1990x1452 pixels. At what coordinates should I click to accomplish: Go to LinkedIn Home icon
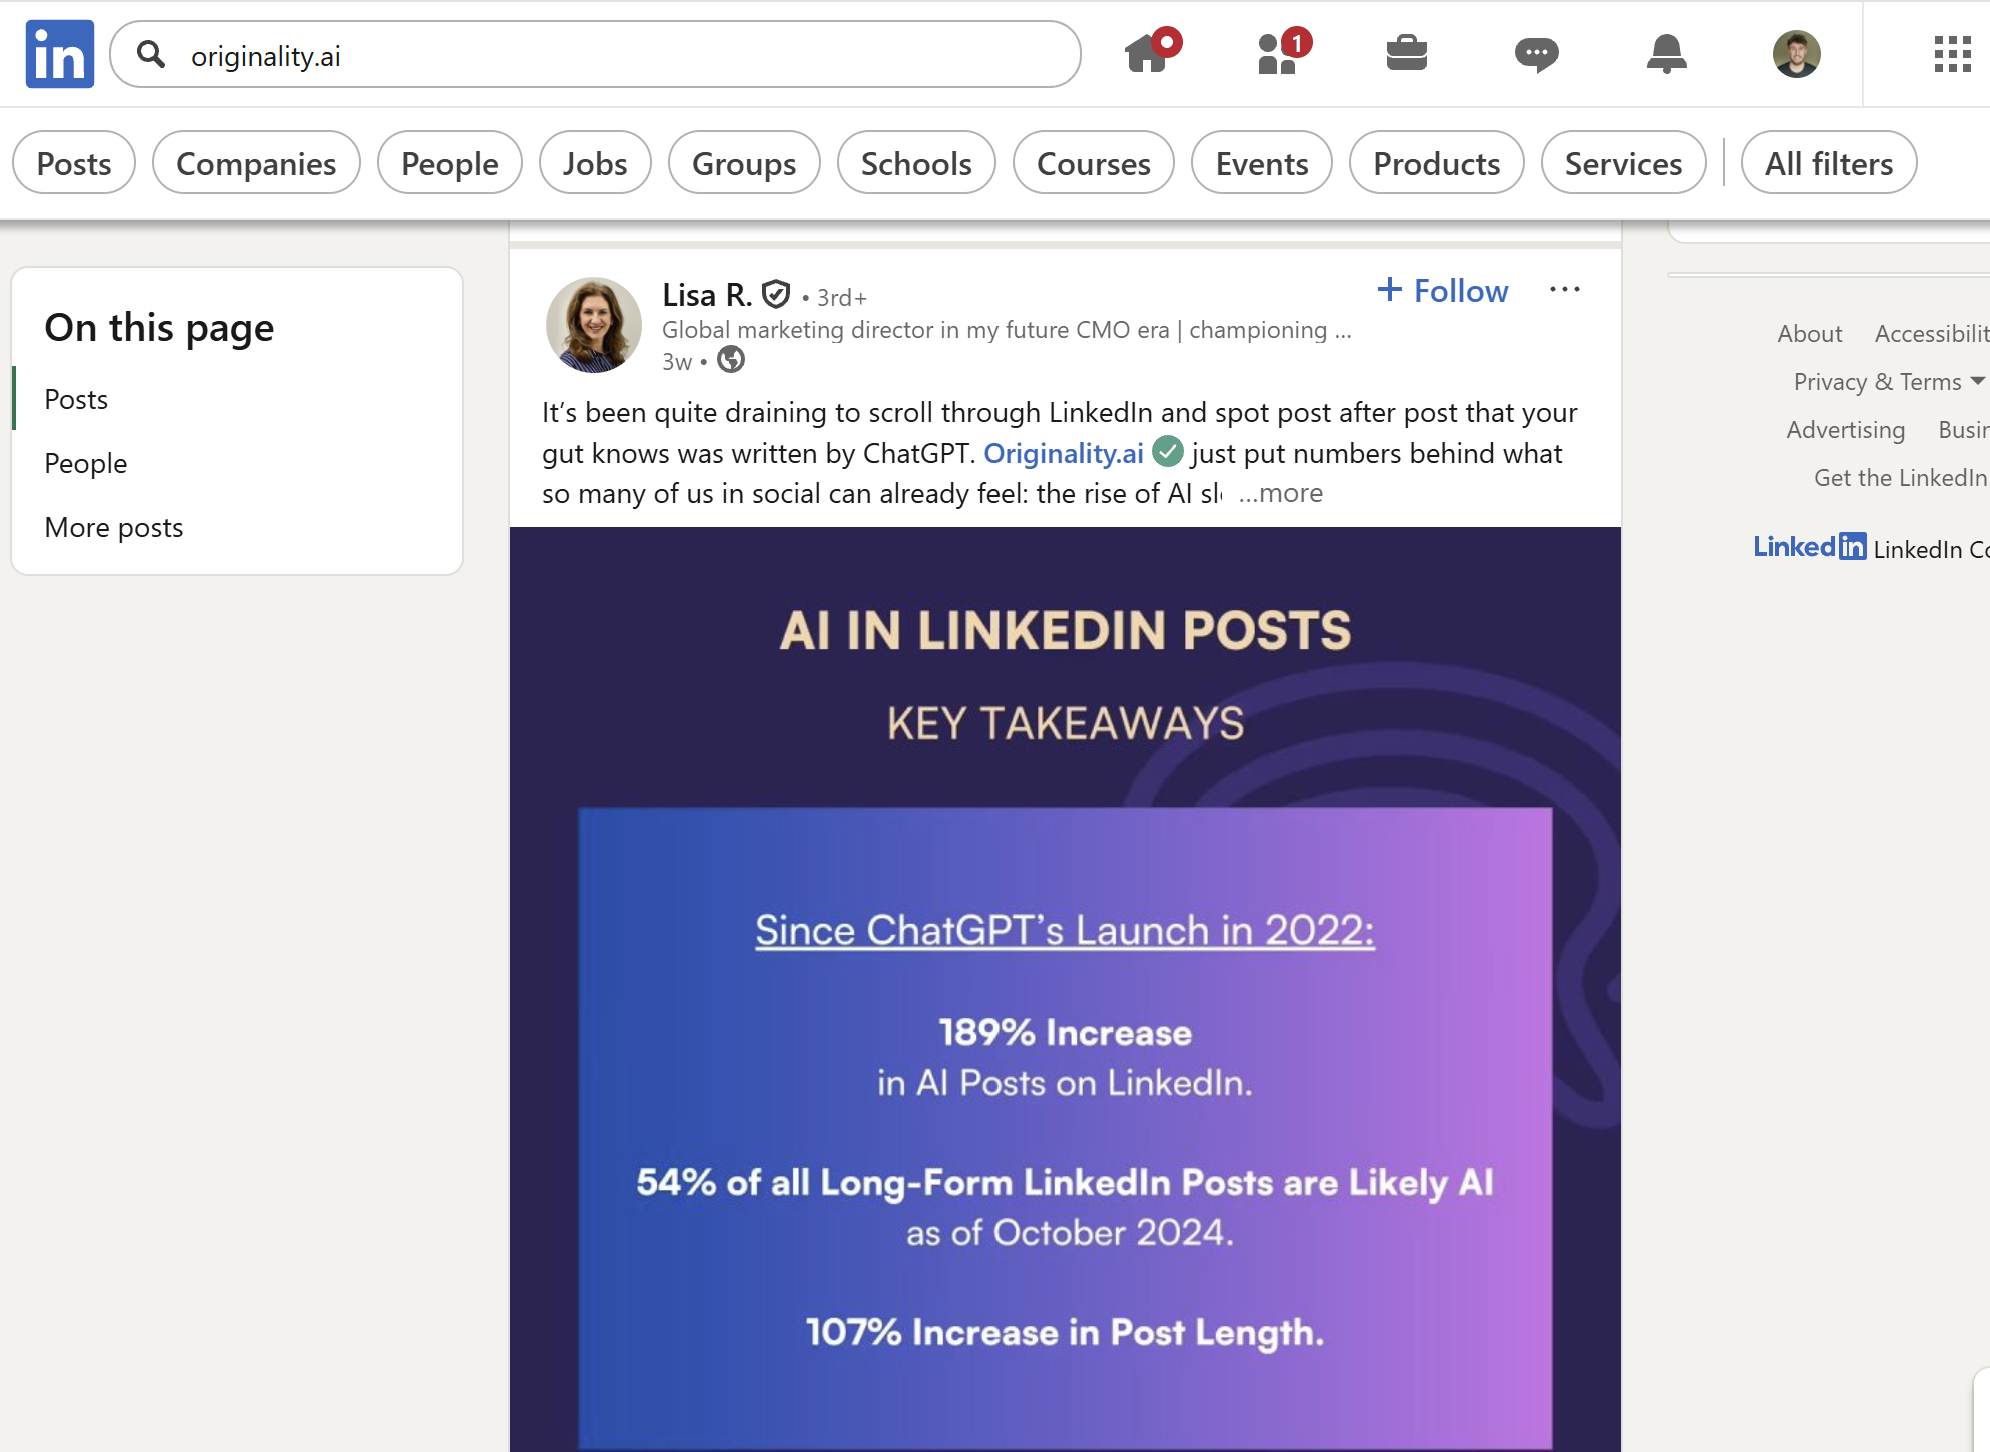tap(1147, 54)
